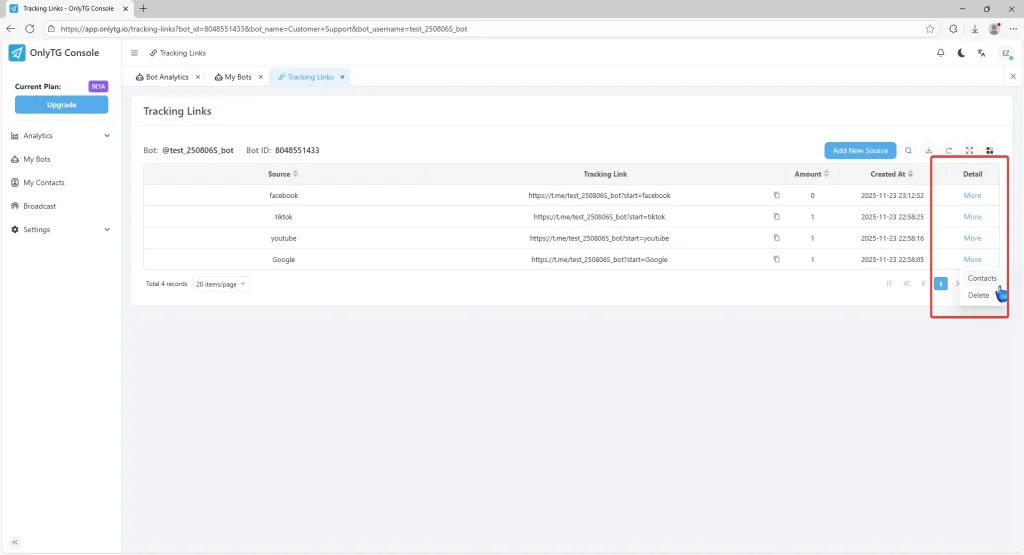Click the Add New Source button
This screenshot has height=555, width=1024.
(x=860, y=151)
